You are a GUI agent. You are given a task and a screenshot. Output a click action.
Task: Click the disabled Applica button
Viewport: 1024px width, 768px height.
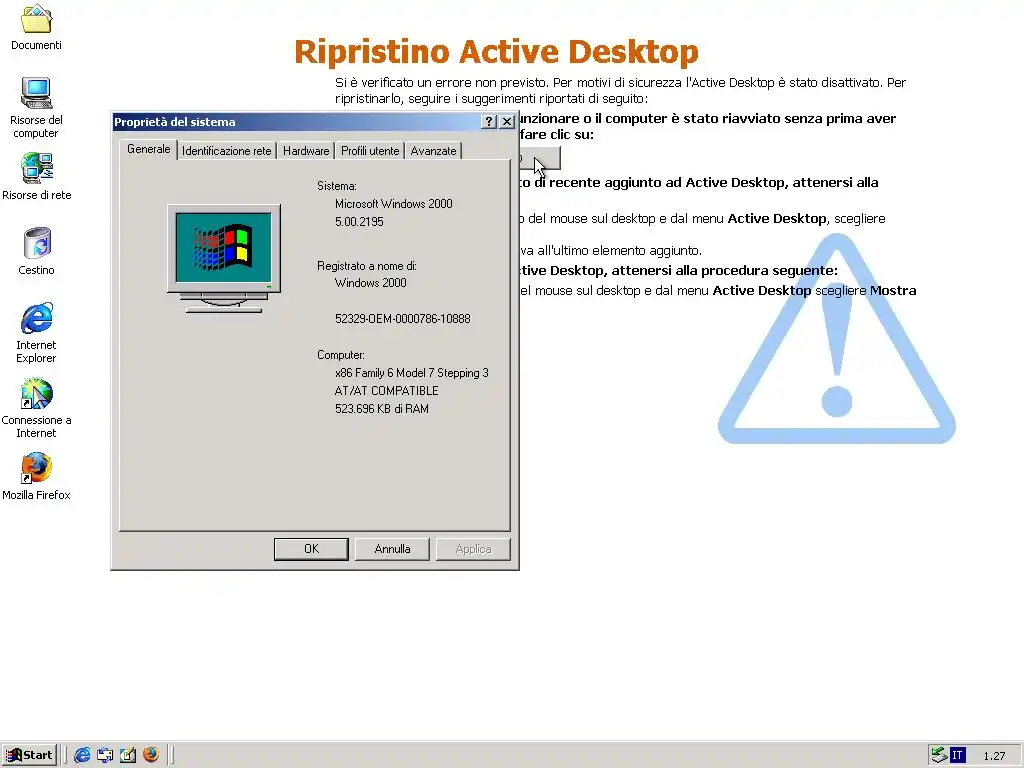pos(473,549)
